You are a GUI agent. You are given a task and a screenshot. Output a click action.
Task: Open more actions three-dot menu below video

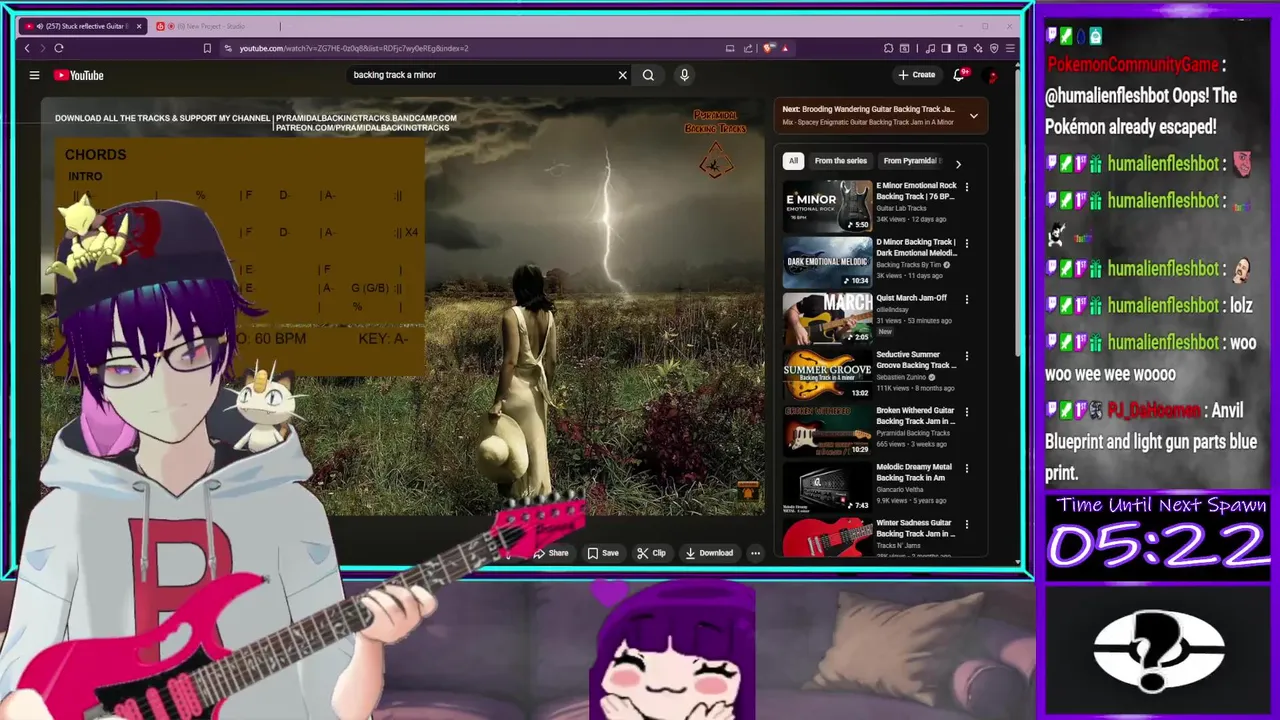click(x=756, y=553)
